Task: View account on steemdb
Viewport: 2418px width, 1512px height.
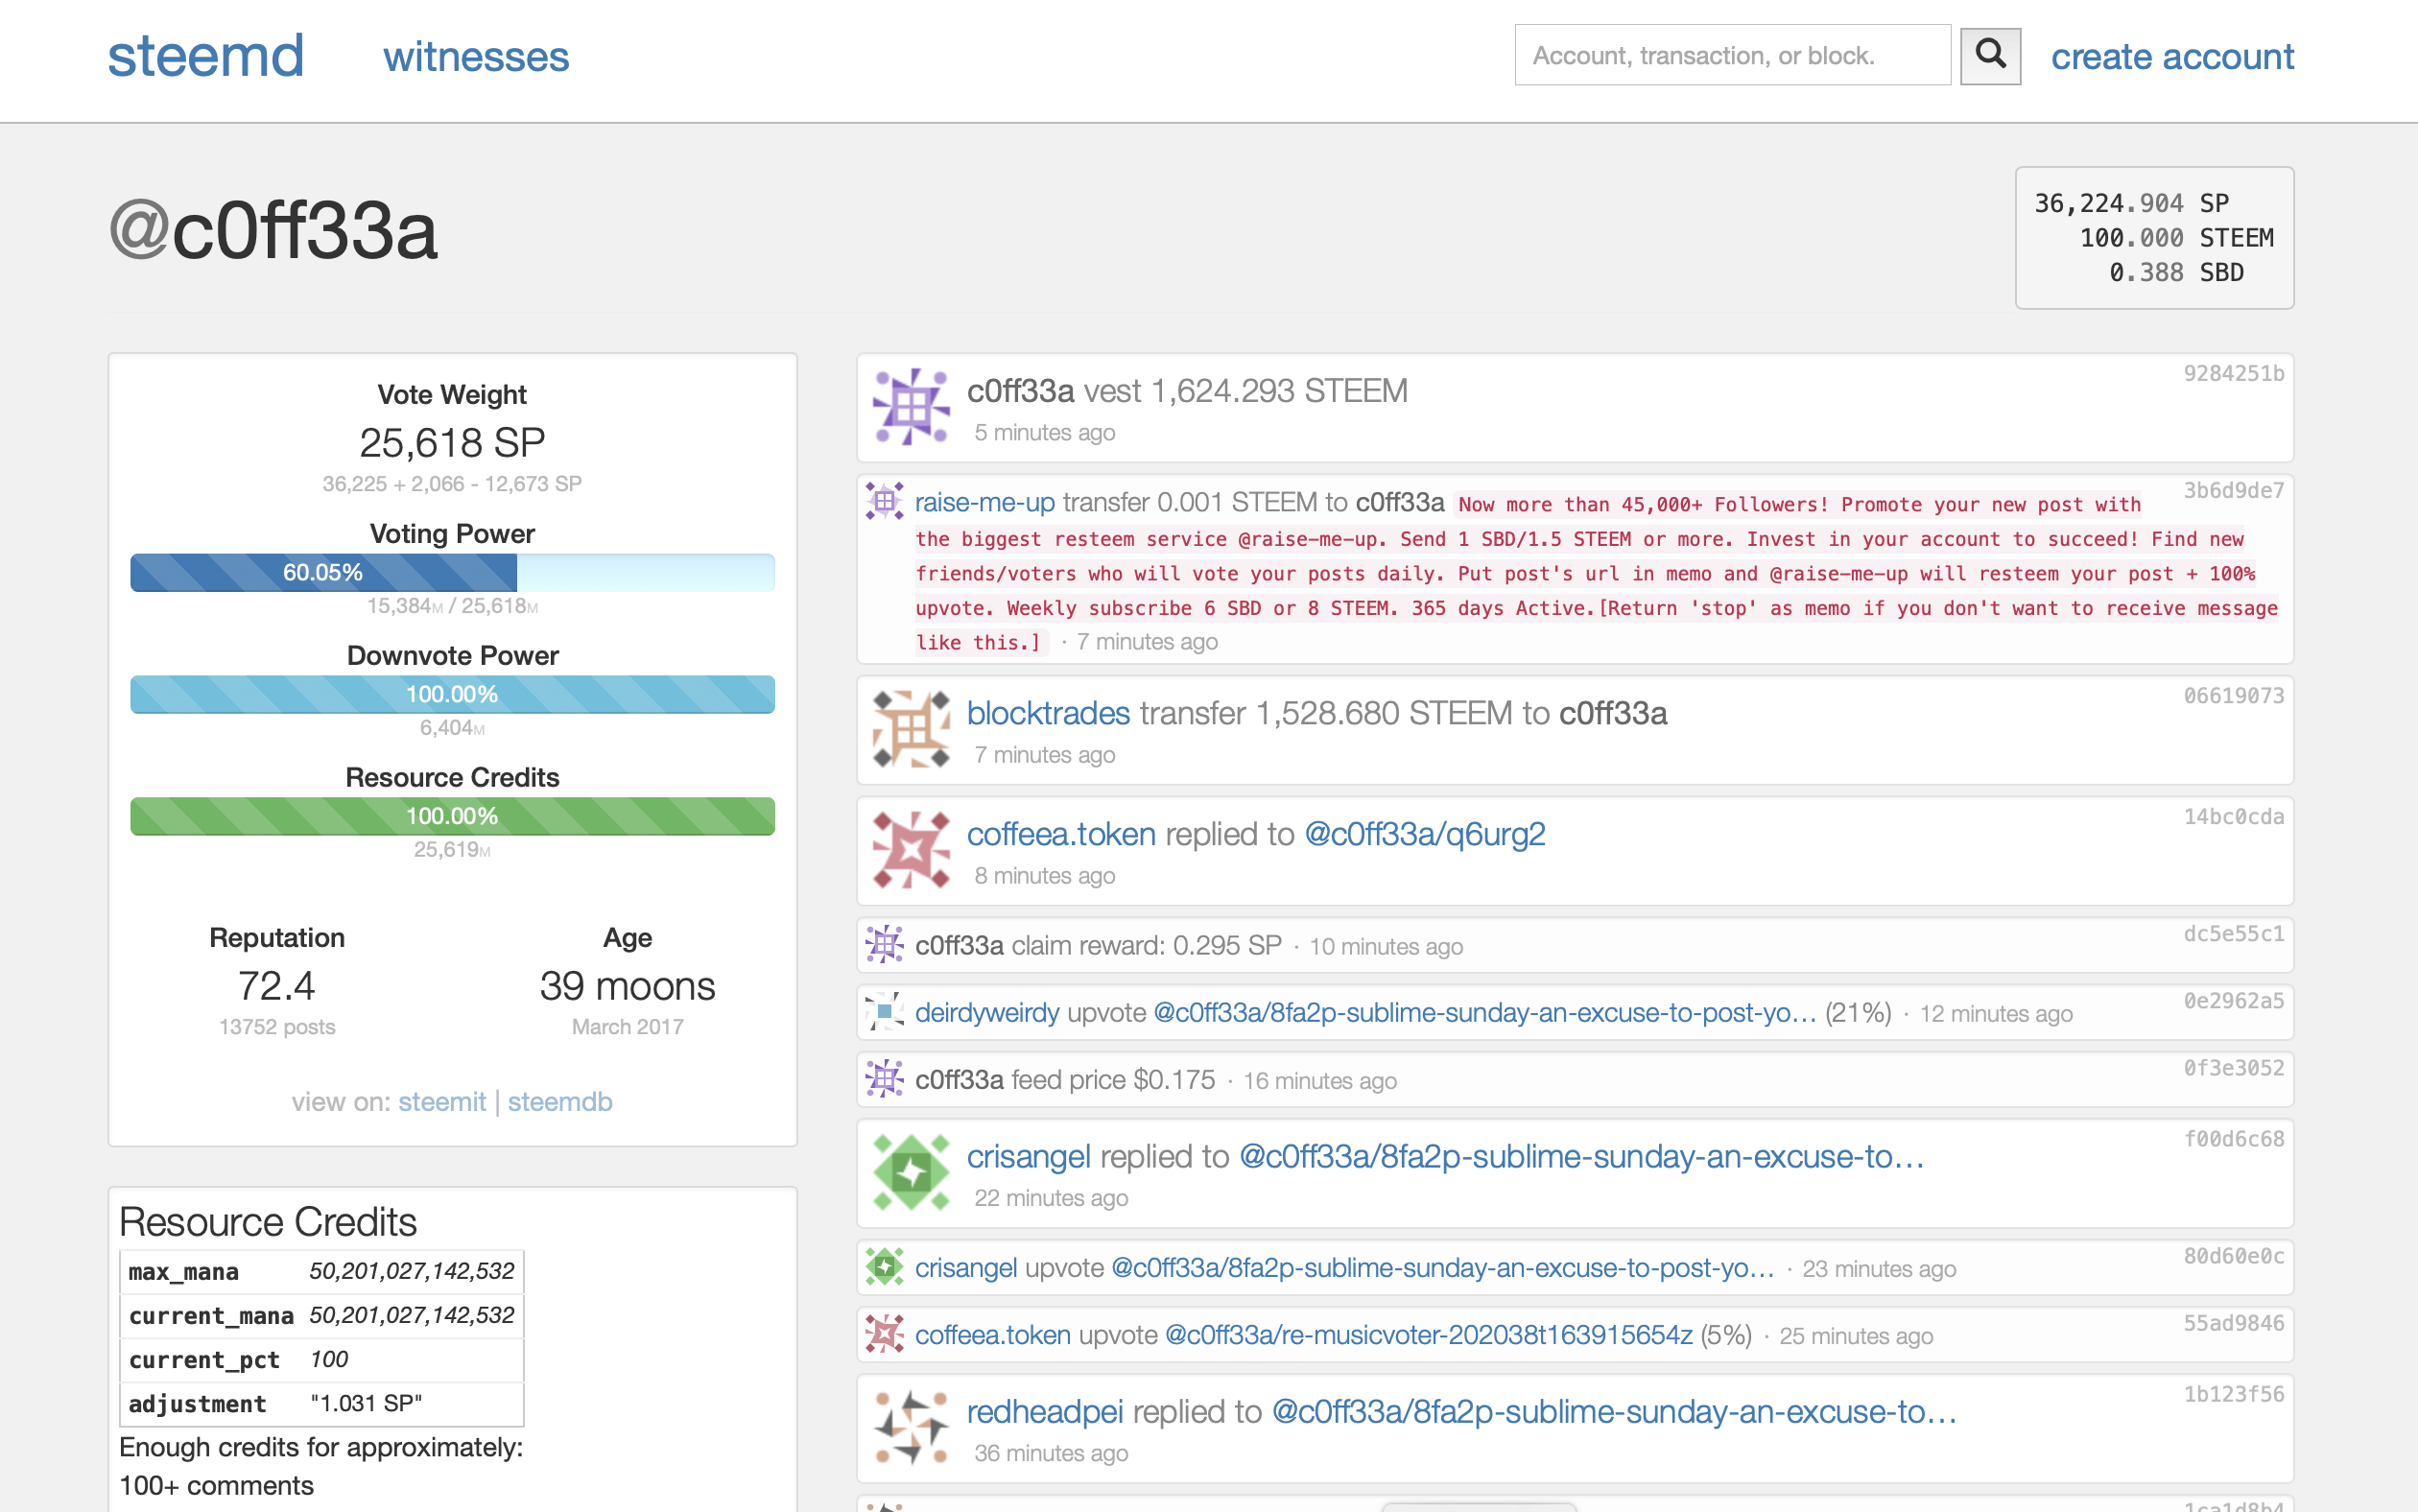Action: (560, 1102)
